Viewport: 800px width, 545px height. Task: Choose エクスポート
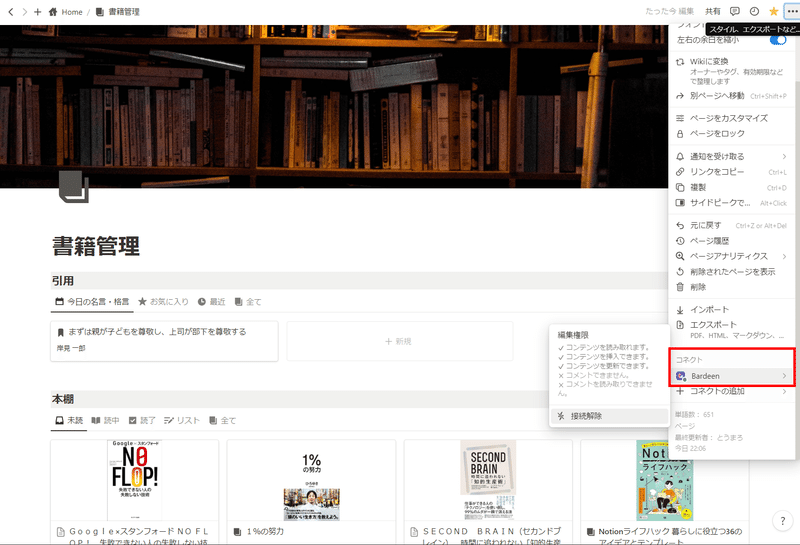(732, 329)
